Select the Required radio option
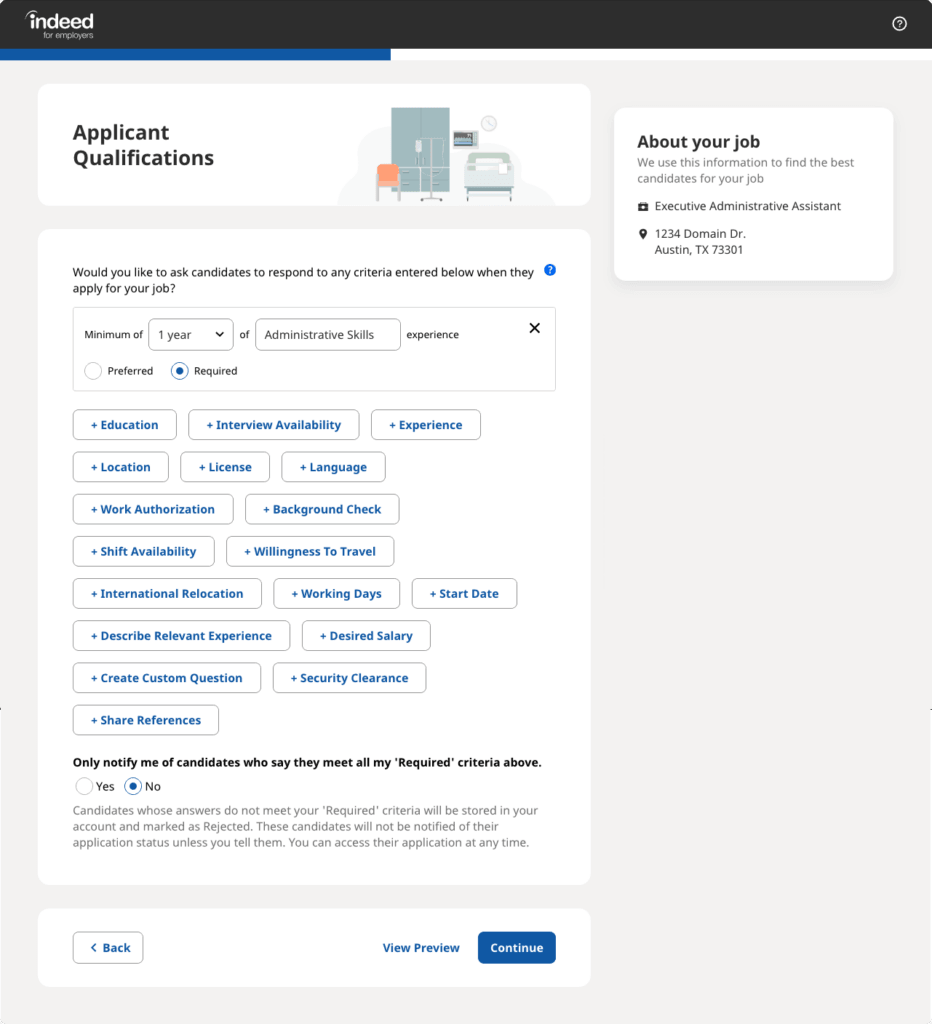 pyautogui.click(x=180, y=371)
